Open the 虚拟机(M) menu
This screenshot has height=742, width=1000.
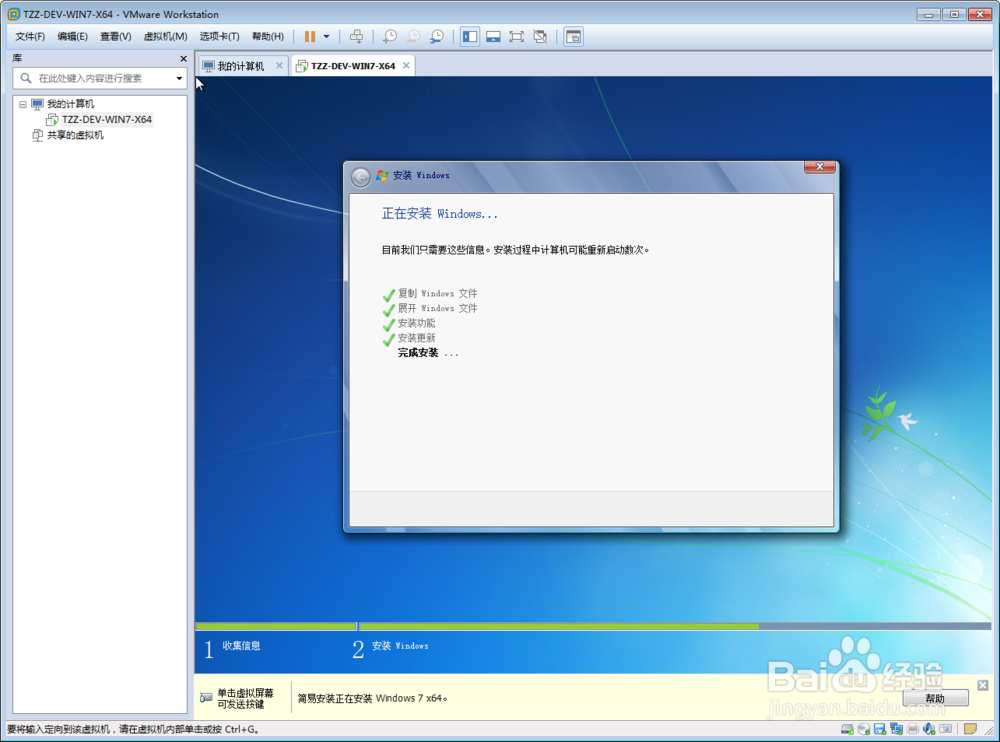click(x=165, y=36)
